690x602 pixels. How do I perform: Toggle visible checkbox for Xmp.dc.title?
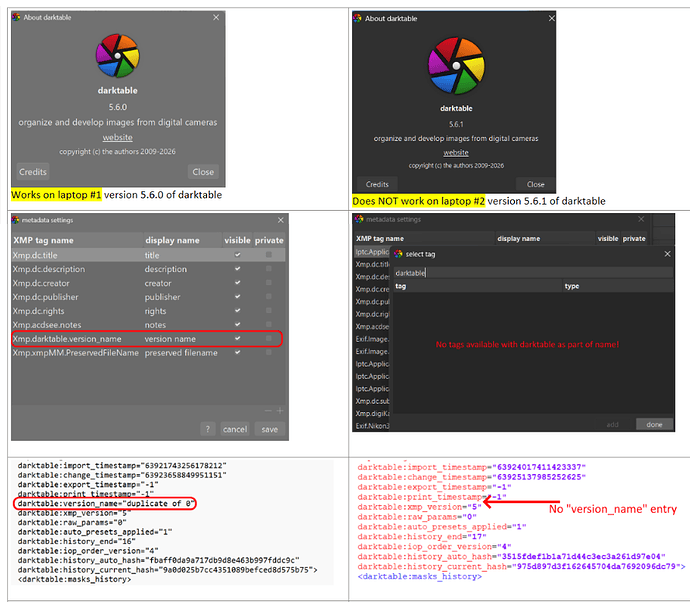(238, 254)
